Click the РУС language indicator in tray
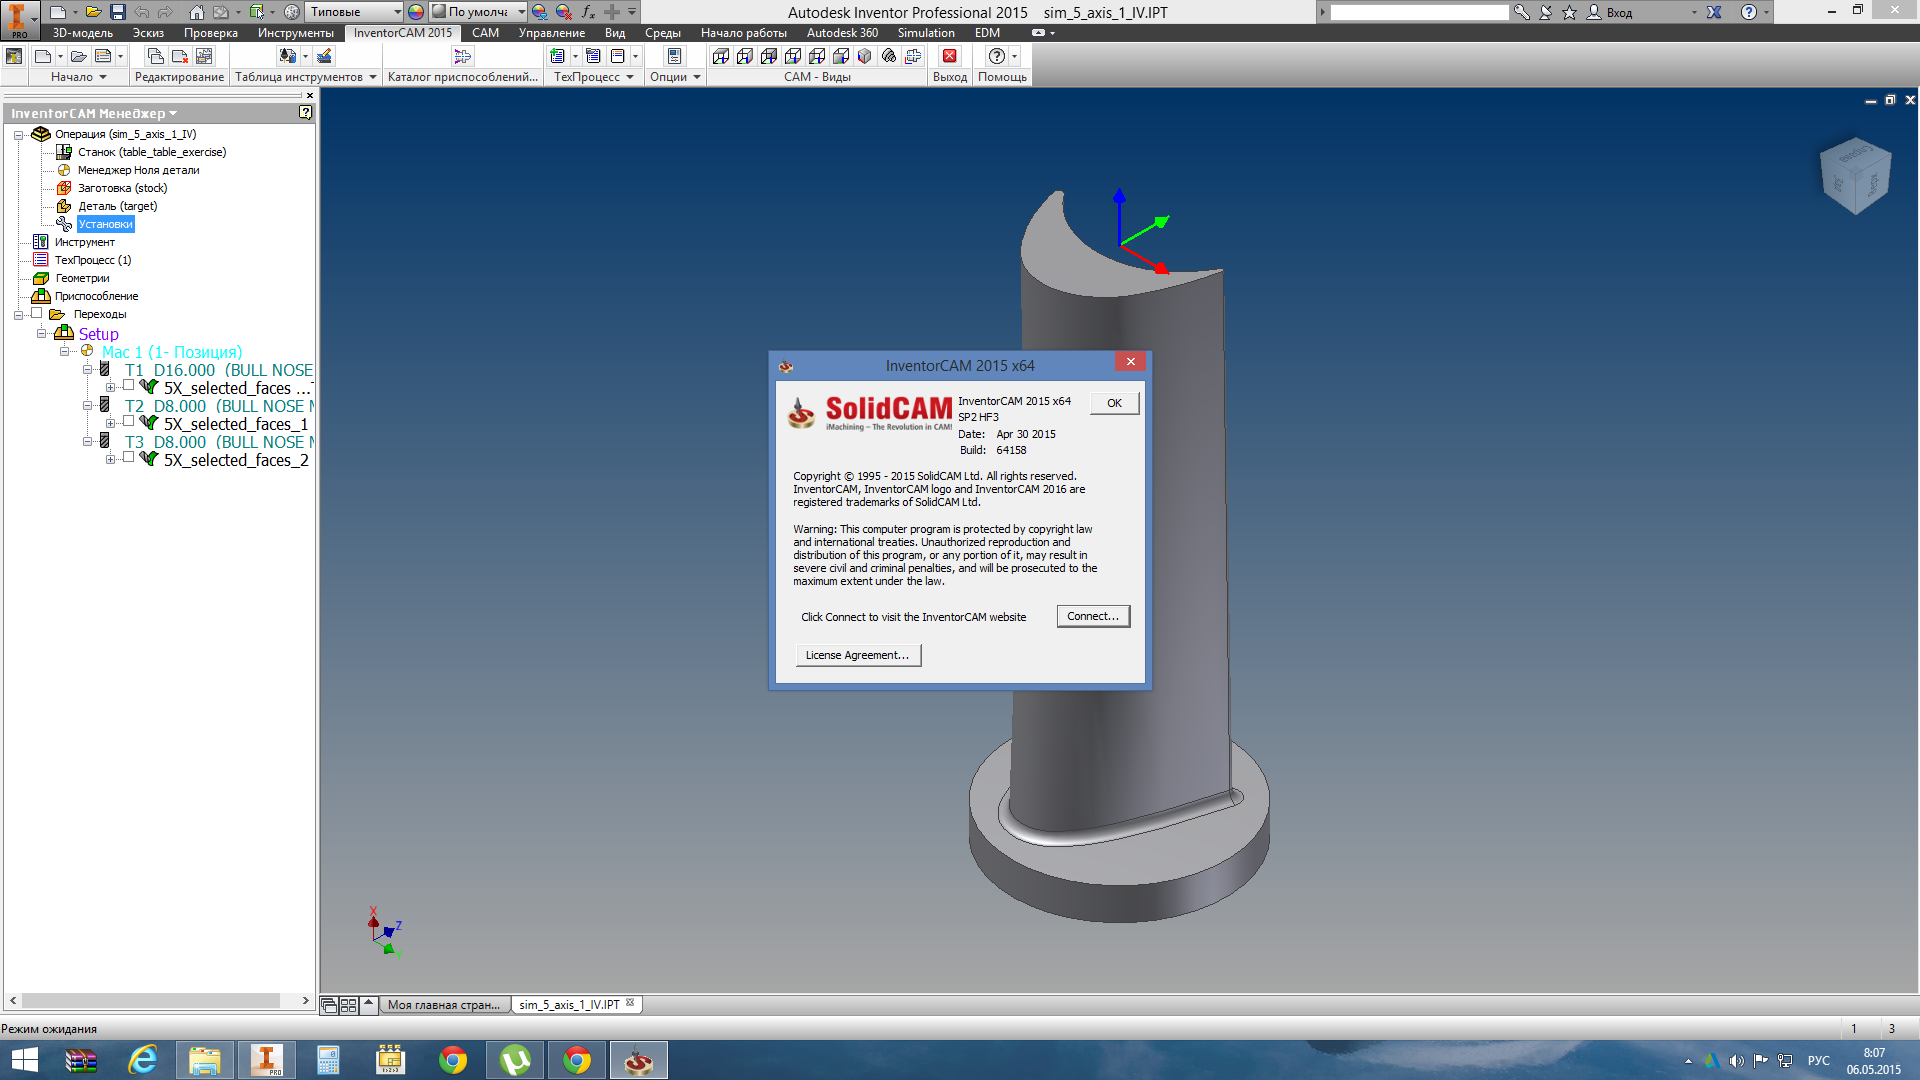 [x=1818, y=1060]
